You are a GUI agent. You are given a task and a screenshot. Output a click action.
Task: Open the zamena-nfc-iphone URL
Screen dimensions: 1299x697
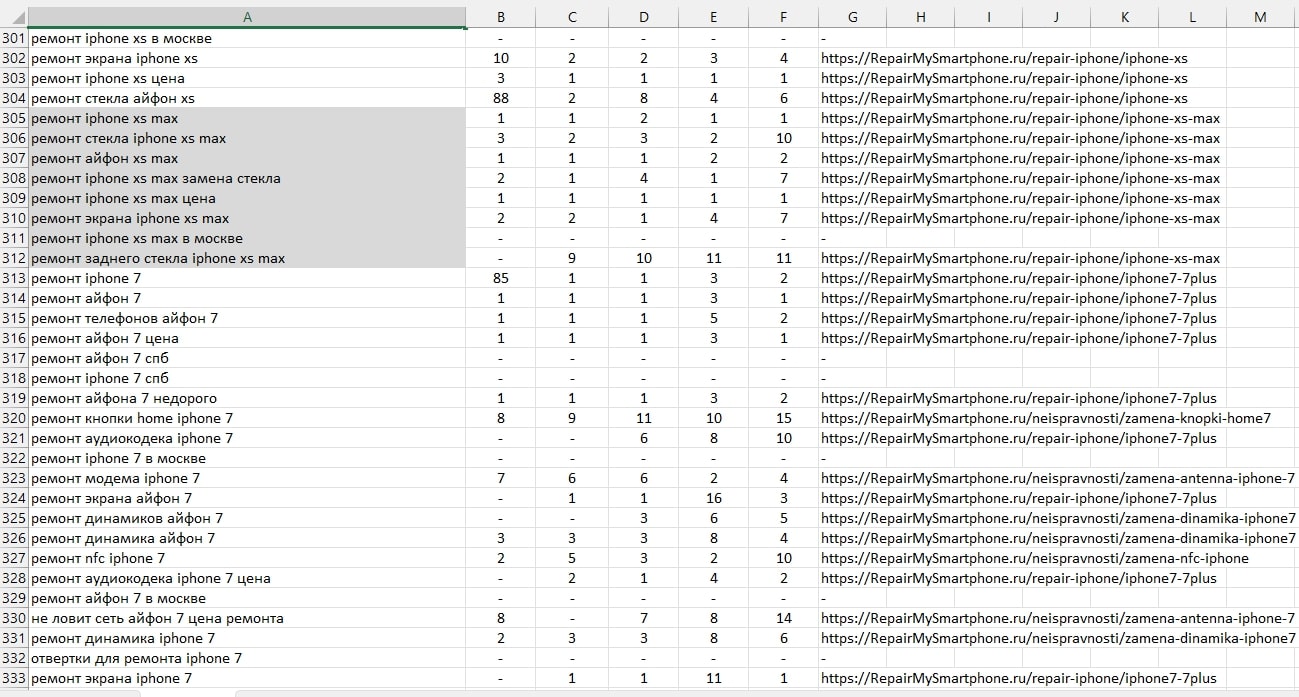(1035, 558)
